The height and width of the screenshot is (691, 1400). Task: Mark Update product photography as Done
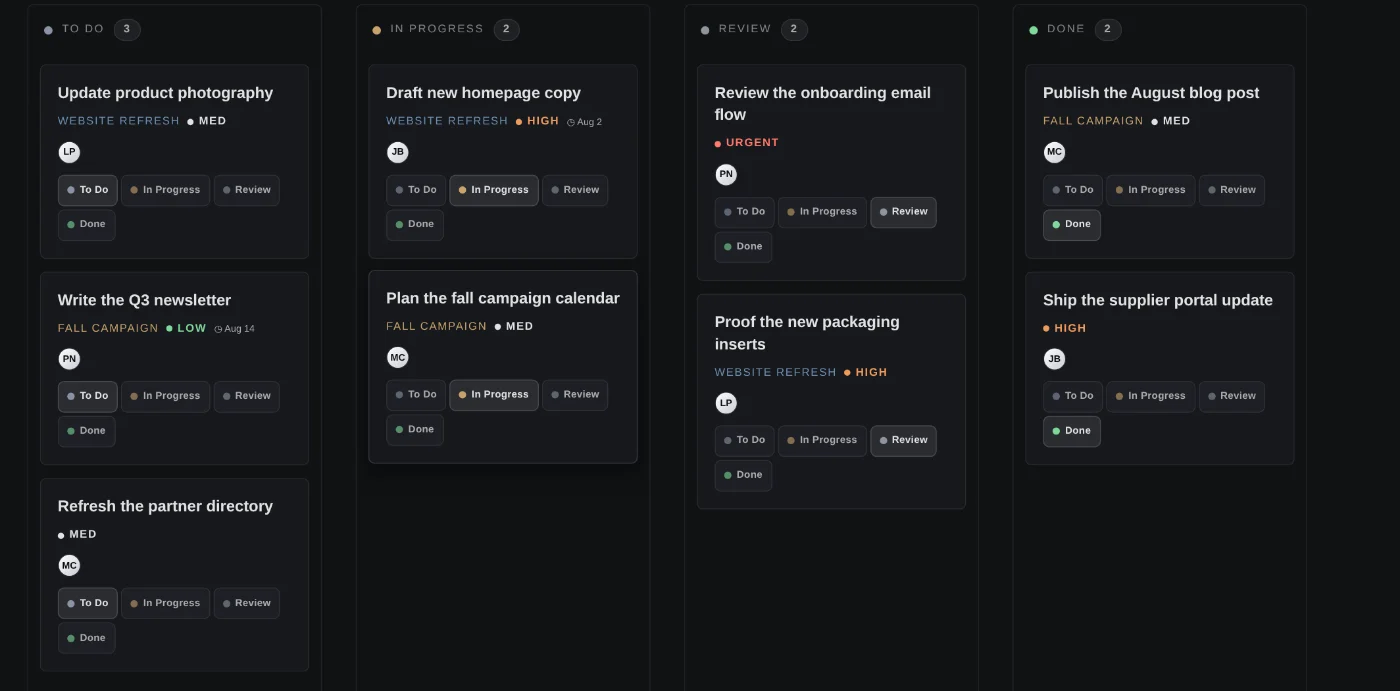(x=87, y=225)
